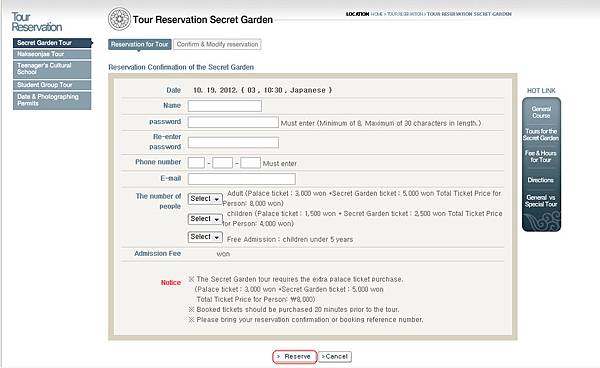Click the Tour Reservation breadcrumb link
600x368 pixels.
coord(405,14)
